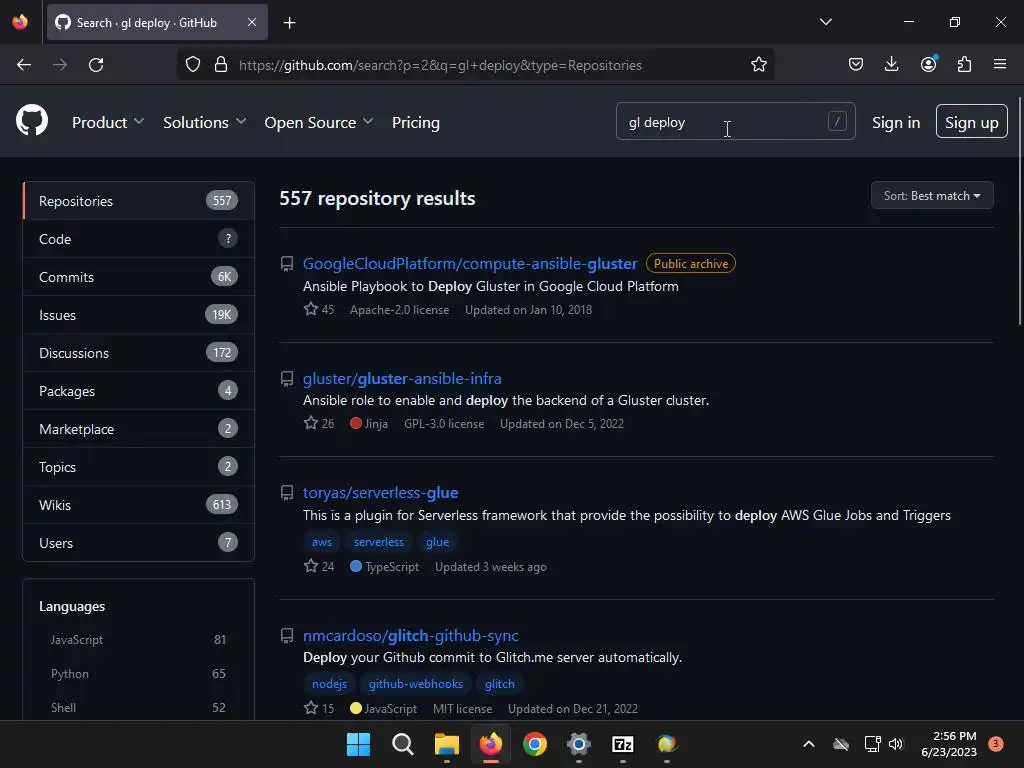This screenshot has width=1024, height=768.
Task: Open the 7-Zip taskbar icon
Action: tap(622, 744)
